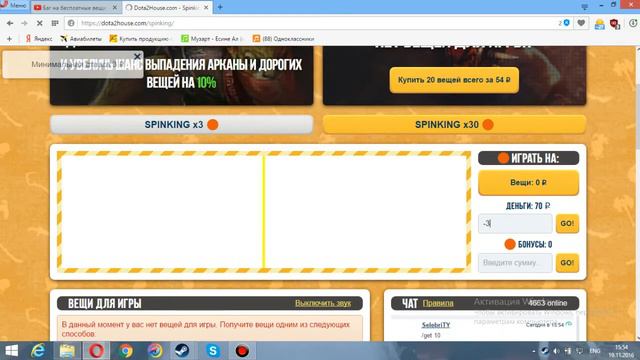This screenshot has height=360, width=640.
Task: Close the YouTube tab
Action: (115, 7)
